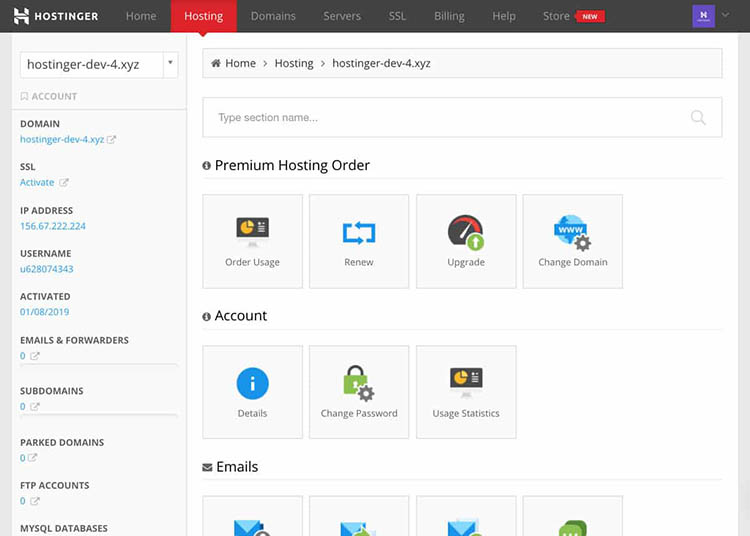Click the hostinger-dev-4.xyz domain link in sidebar
The height and width of the screenshot is (536, 750).
[62, 140]
